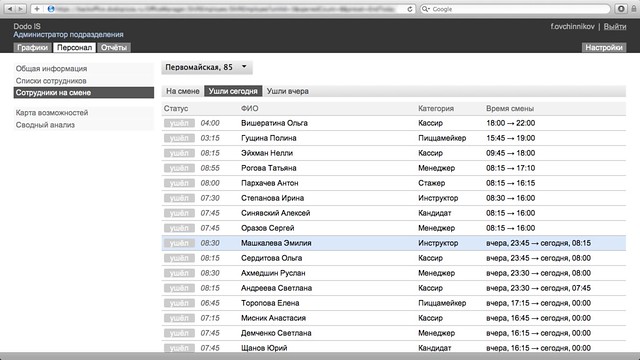Click shift time 18:00 → 22:00
640x360 pixels.
510,123
